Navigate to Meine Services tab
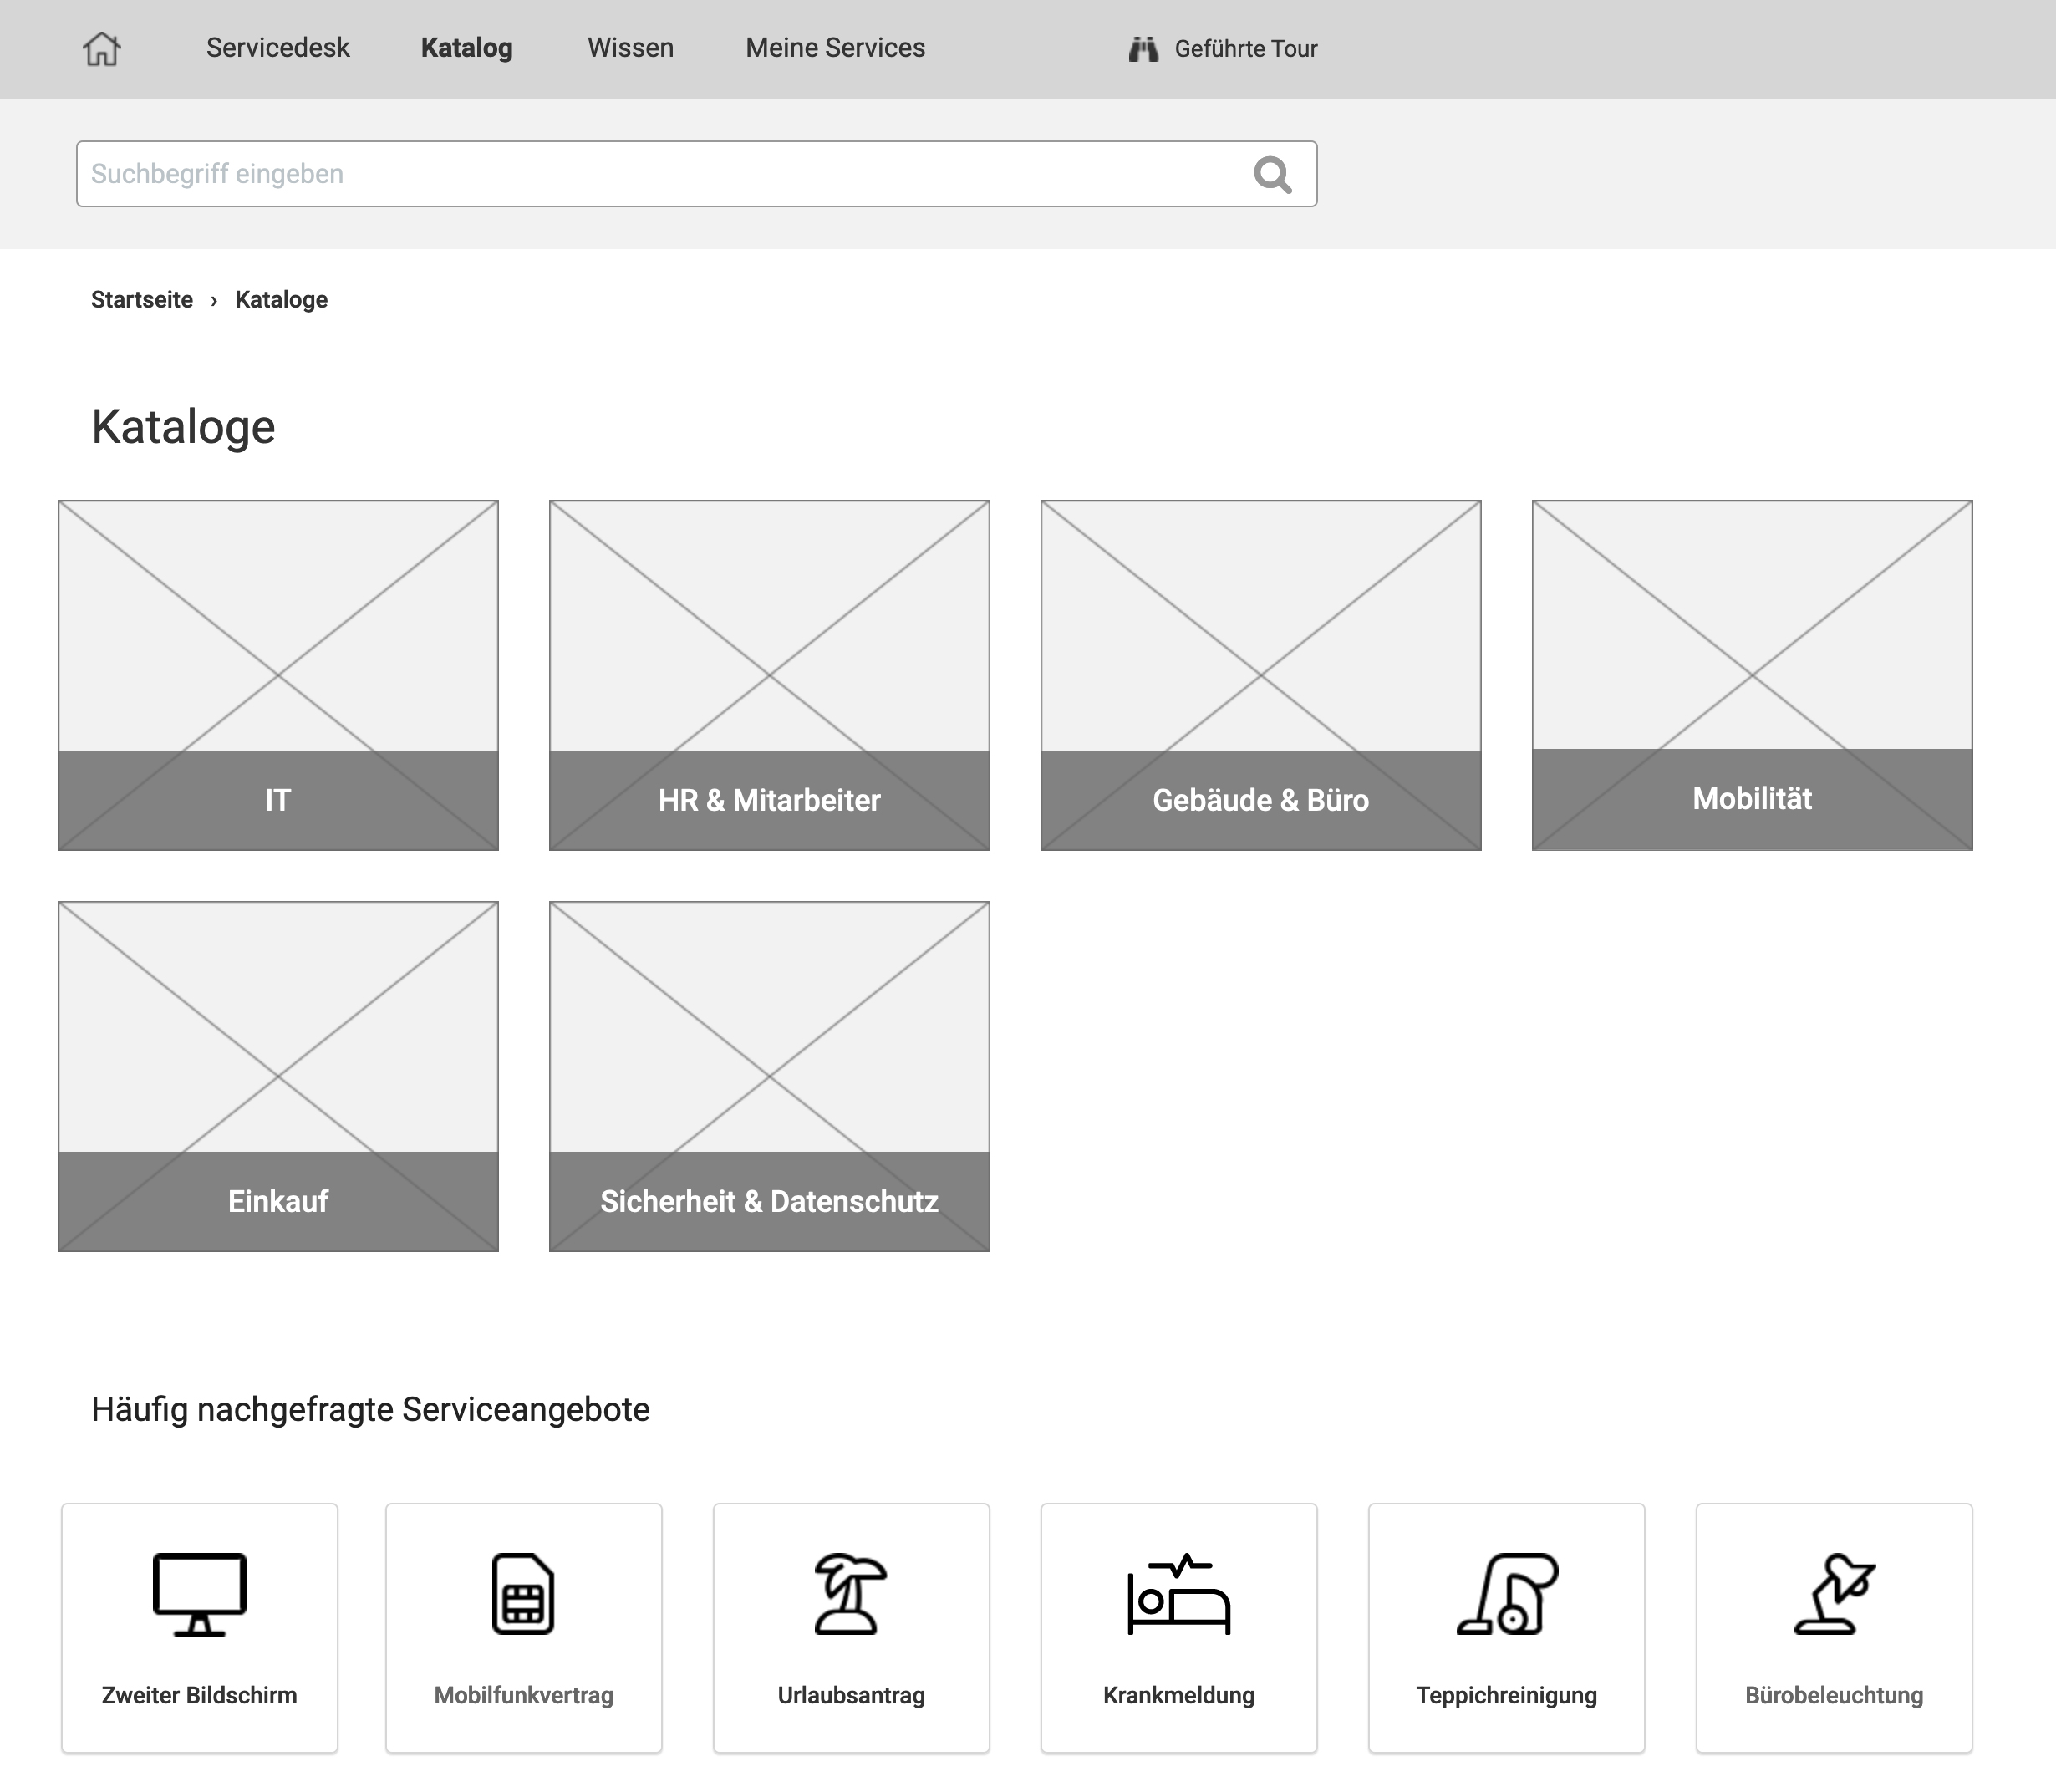Image resolution: width=2056 pixels, height=1792 pixels. click(x=836, y=47)
